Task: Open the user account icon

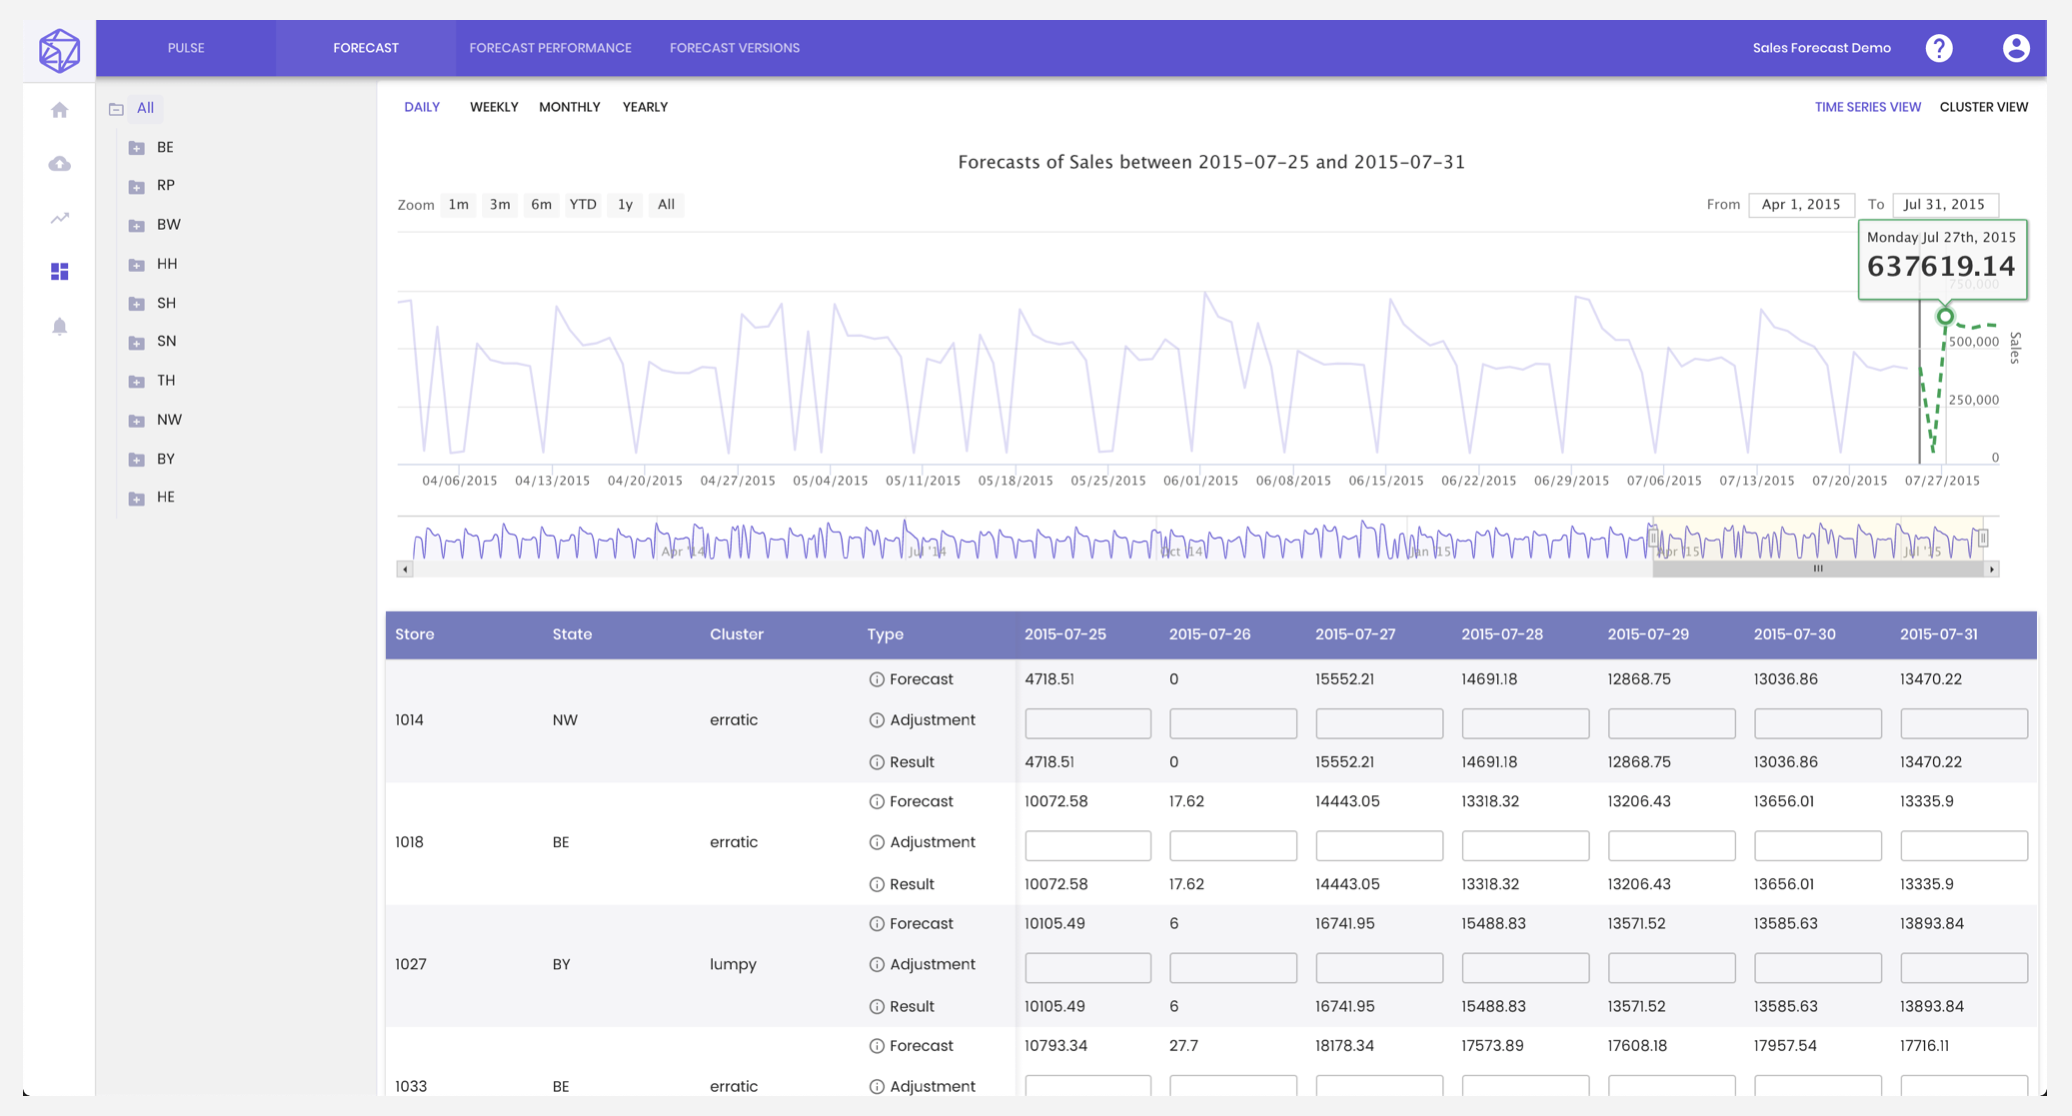Action: pyautogui.click(x=2016, y=48)
